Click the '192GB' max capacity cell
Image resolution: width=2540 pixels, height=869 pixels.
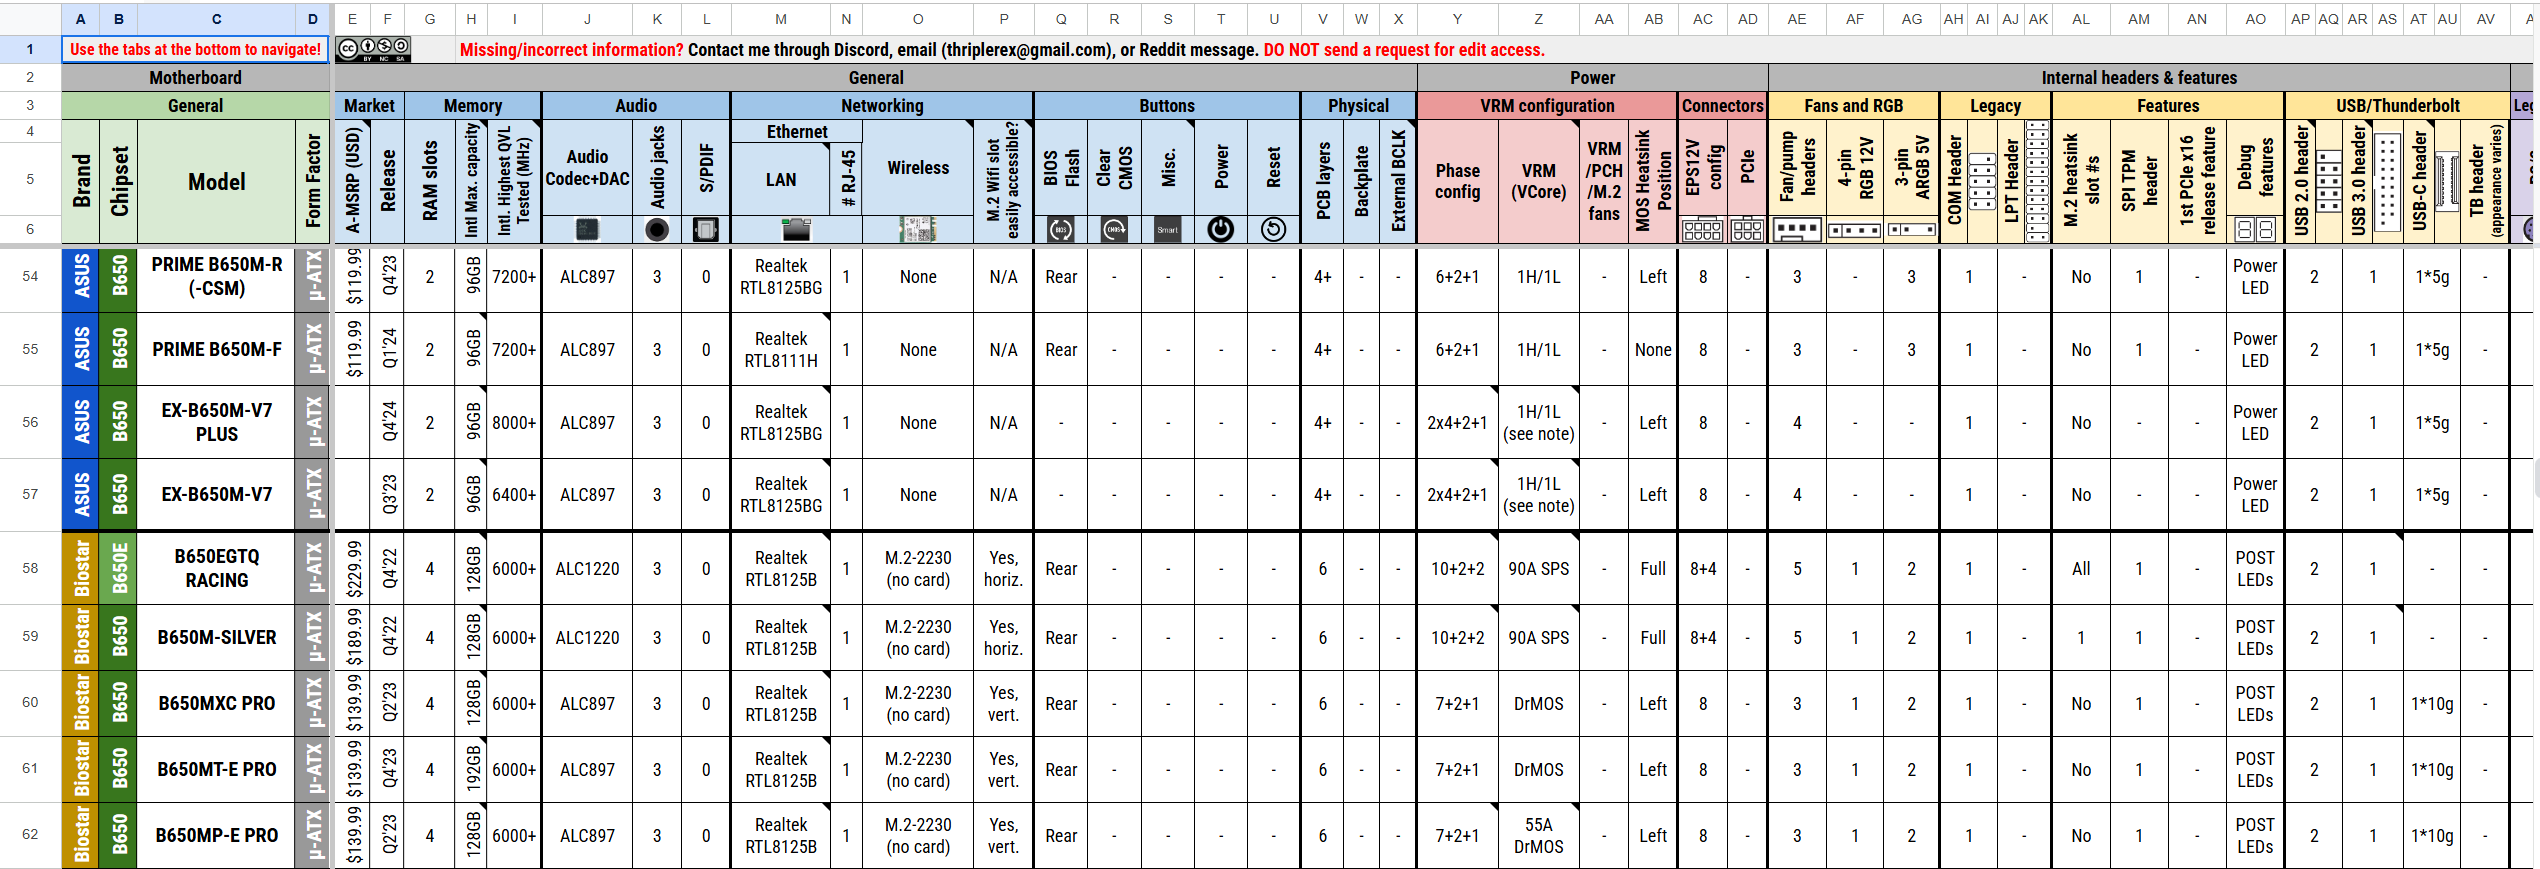coord(472,769)
